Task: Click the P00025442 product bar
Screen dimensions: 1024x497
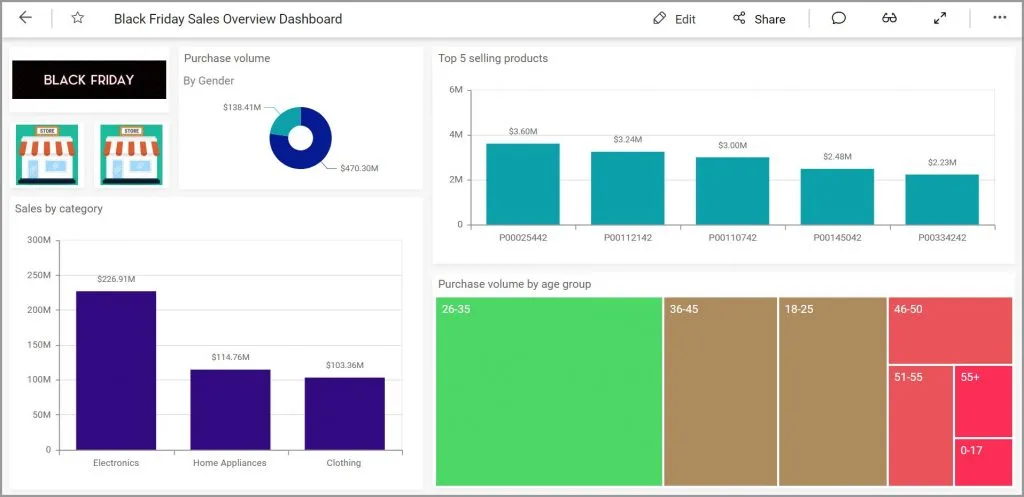Action: [523, 185]
